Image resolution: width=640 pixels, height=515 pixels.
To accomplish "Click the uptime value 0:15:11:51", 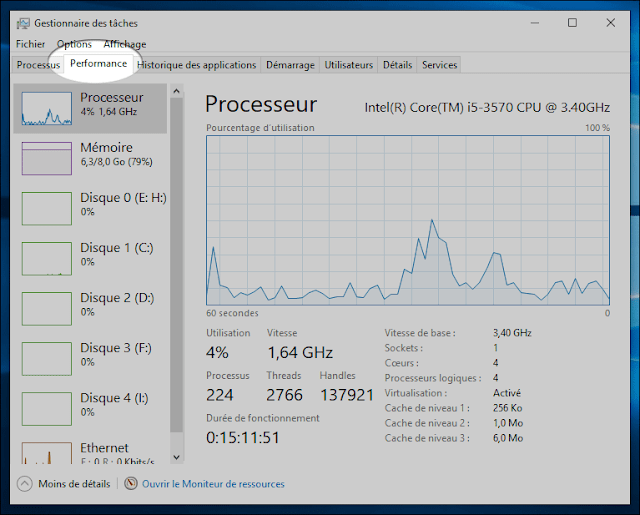I will 243,438.
